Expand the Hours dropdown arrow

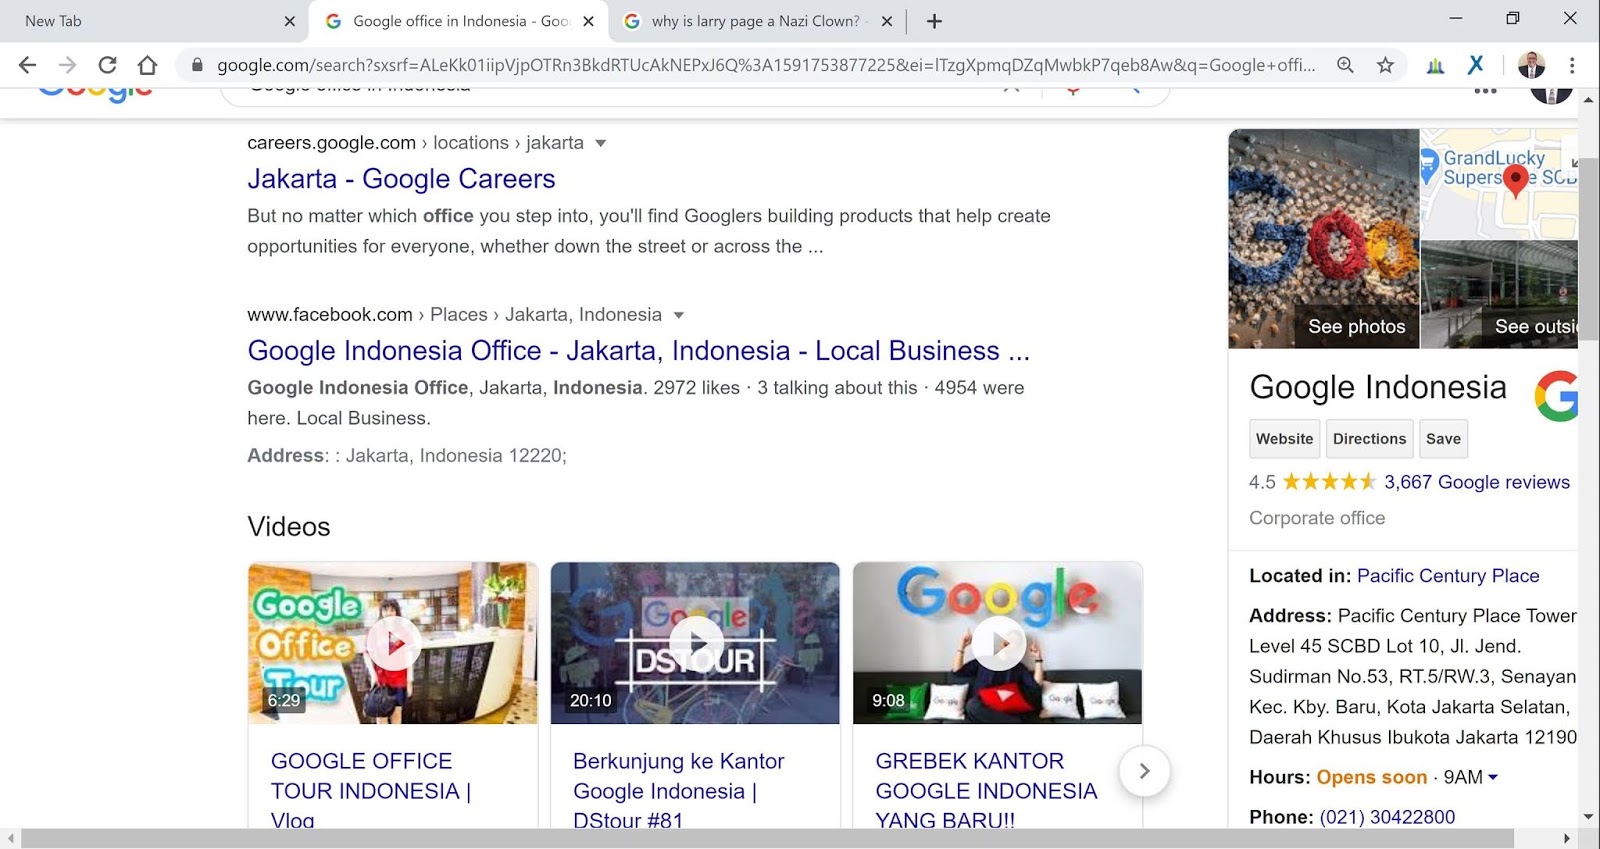pyautogui.click(x=1493, y=777)
